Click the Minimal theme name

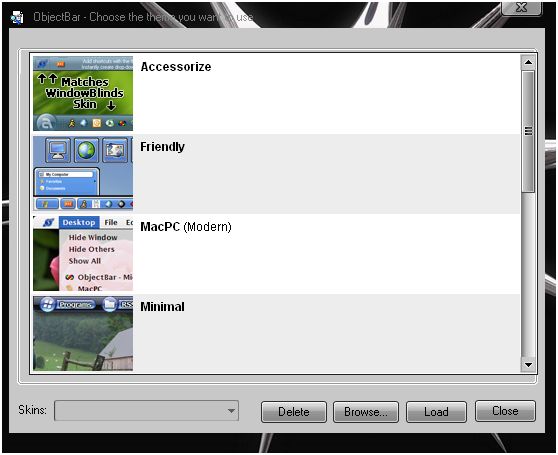pyautogui.click(x=162, y=307)
